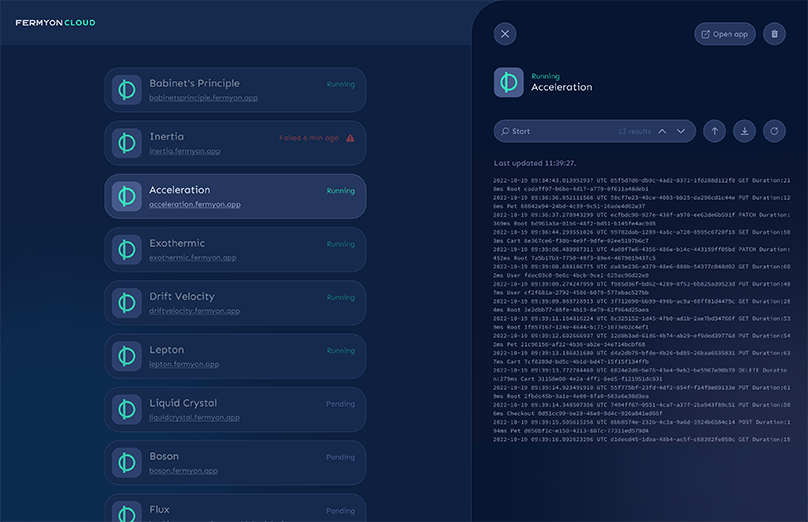Click the log search input field
This screenshot has height=522, width=808.
pyautogui.click(x=595, y=131)
